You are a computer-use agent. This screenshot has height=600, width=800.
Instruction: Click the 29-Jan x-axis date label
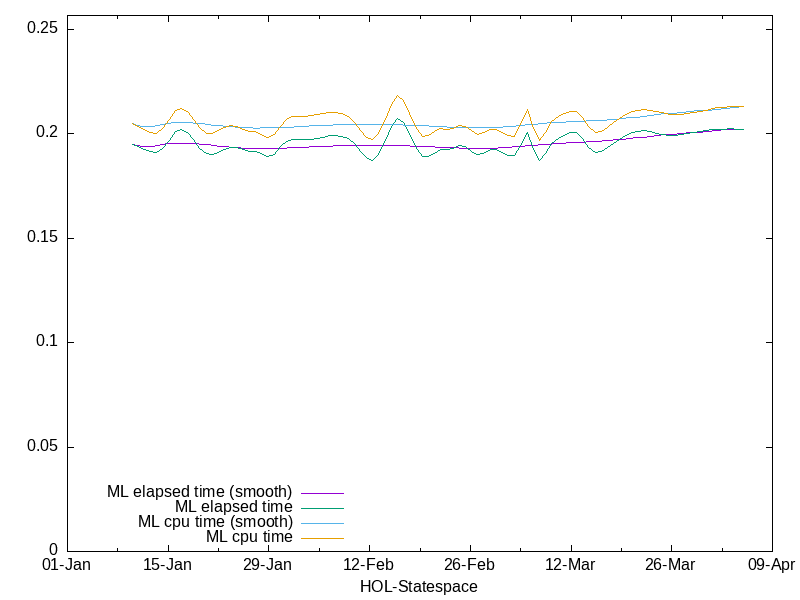click(268, 565)
